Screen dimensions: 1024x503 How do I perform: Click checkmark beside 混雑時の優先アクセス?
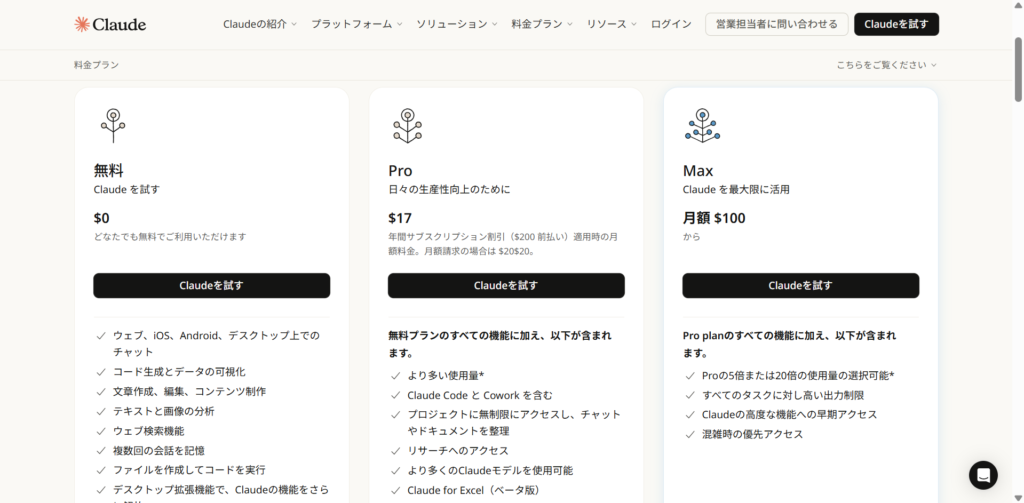[690, 434]
